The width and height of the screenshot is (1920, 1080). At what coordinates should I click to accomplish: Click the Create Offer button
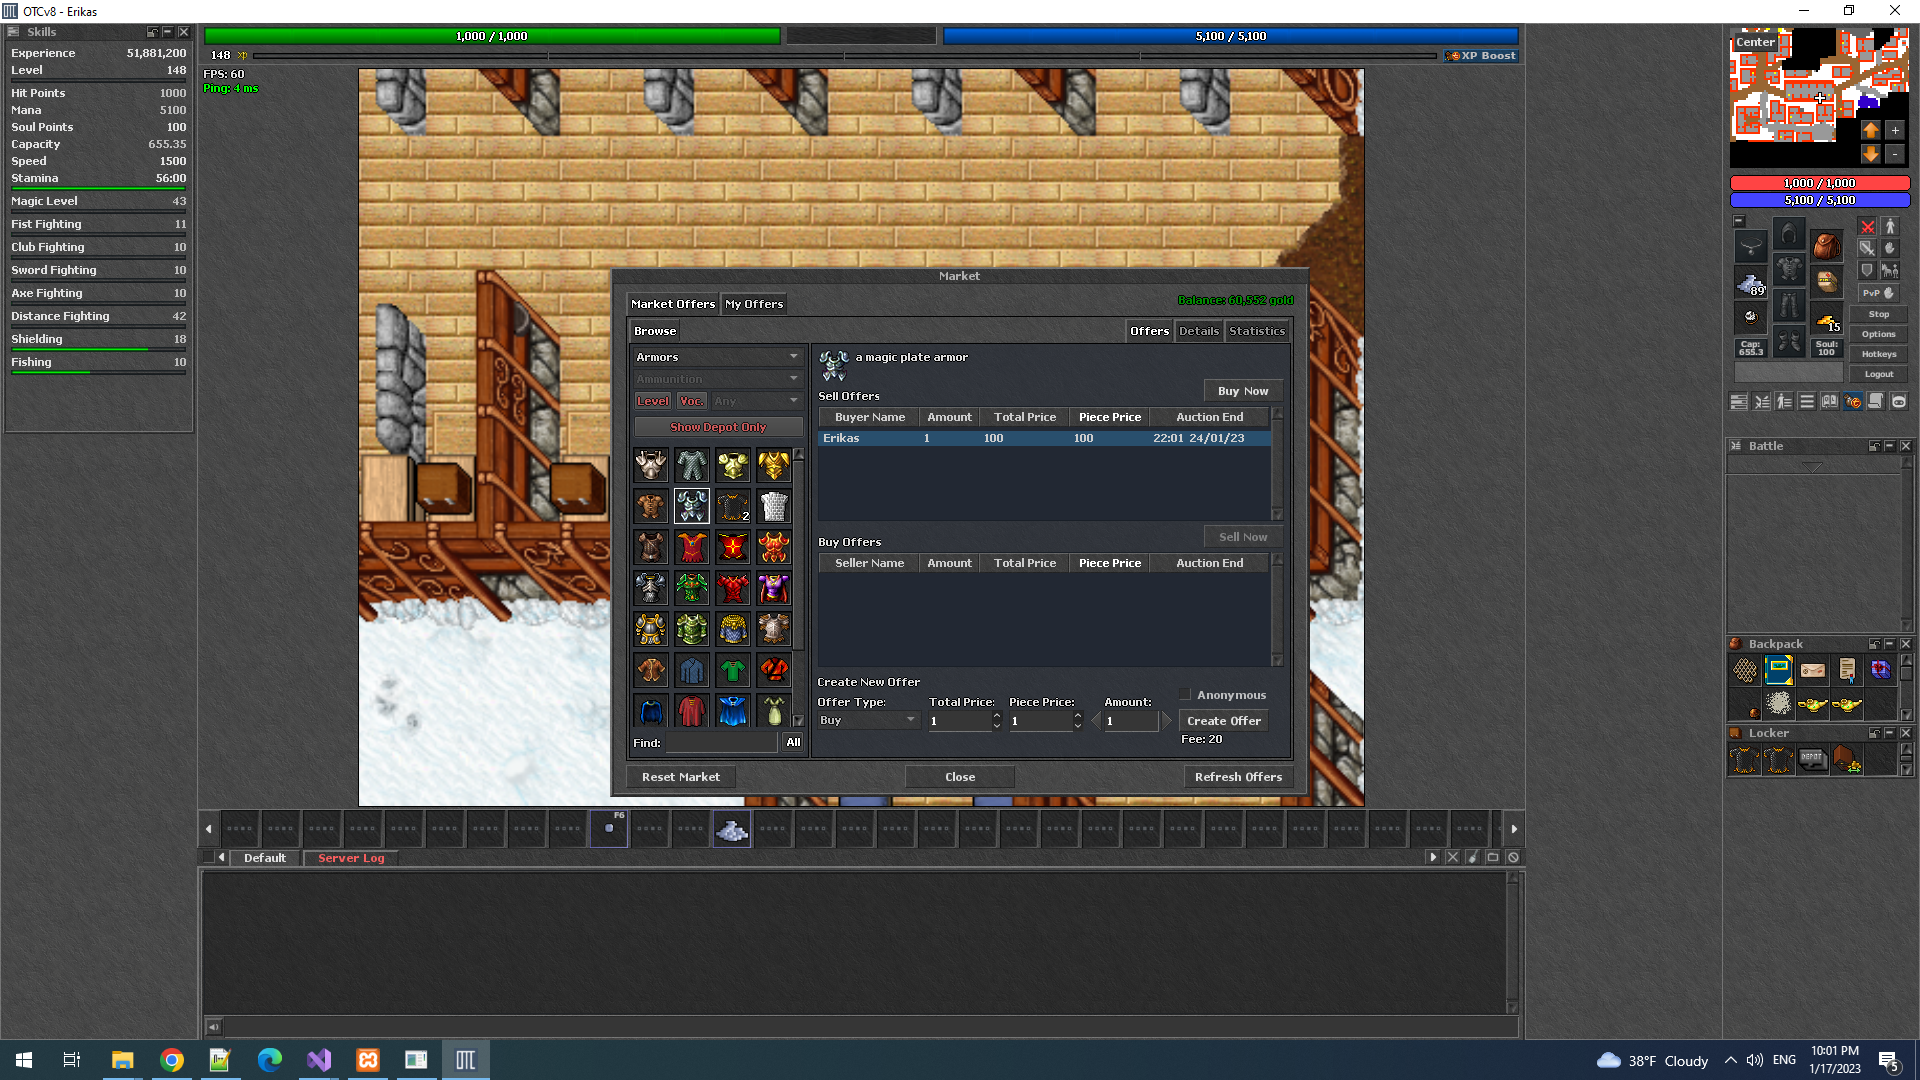click(1224, 721)
